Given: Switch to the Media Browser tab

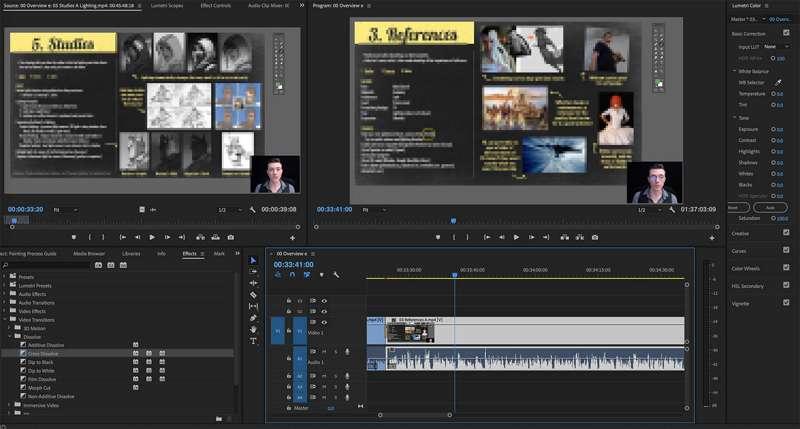Looking at the screenshot, I should coord(89,254).
